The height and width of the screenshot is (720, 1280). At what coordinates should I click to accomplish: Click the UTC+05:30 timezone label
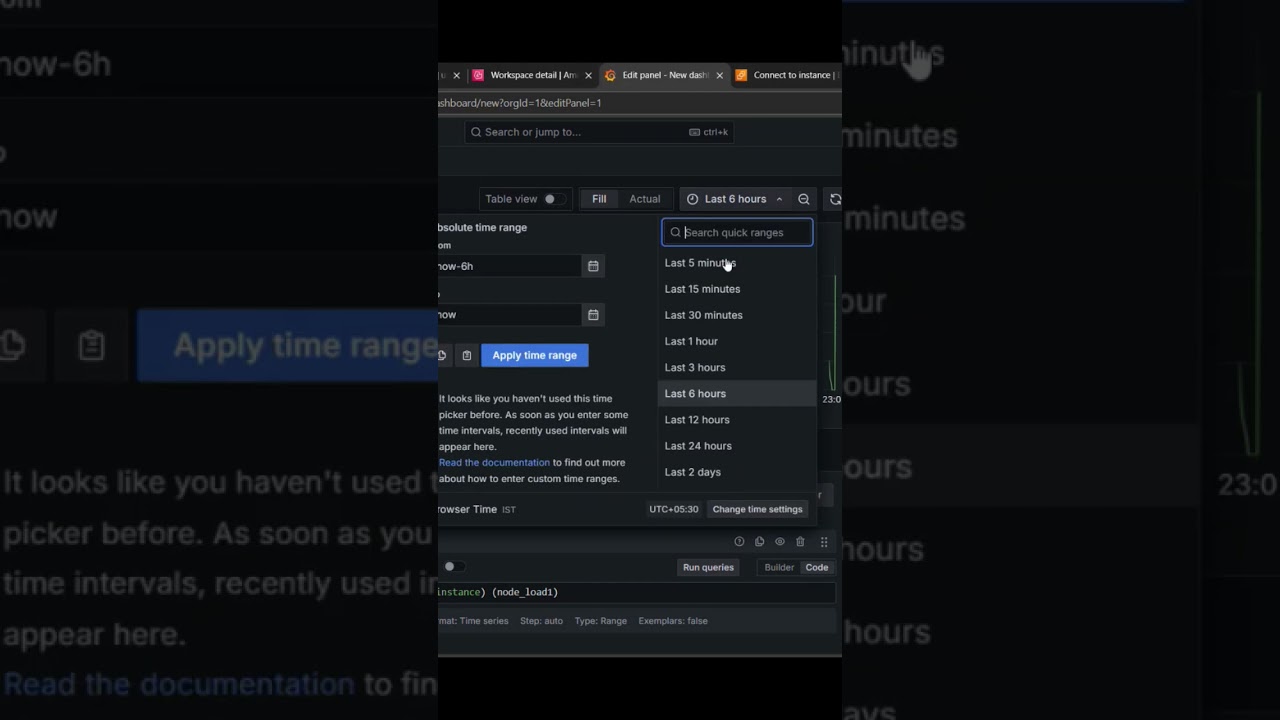(x=674, y=509)
